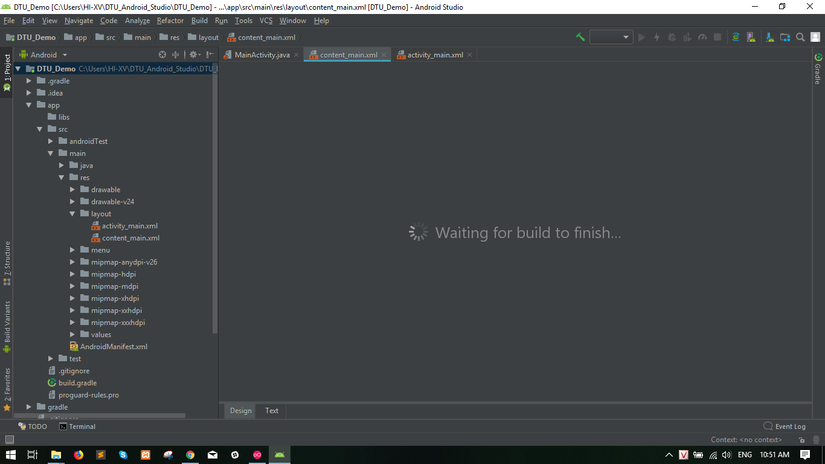Open Firefox from the taskbar
825x464 pixels.
tap(78, 455)
